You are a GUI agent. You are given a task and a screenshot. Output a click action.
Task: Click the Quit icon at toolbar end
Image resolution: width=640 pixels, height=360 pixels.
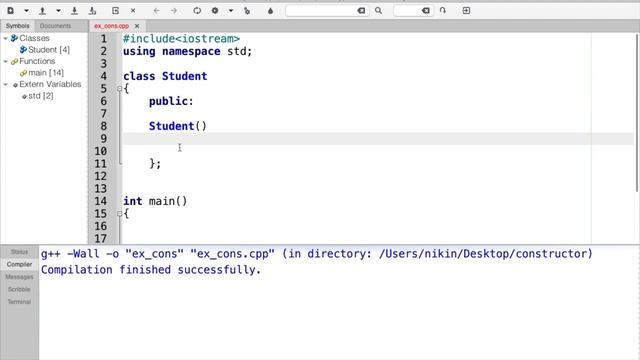[466, 11]
